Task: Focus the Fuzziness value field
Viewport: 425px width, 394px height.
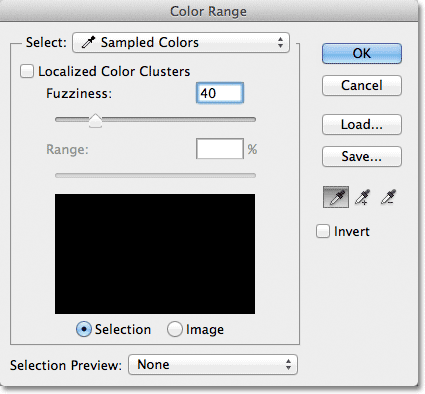Action: coord(220,93)
